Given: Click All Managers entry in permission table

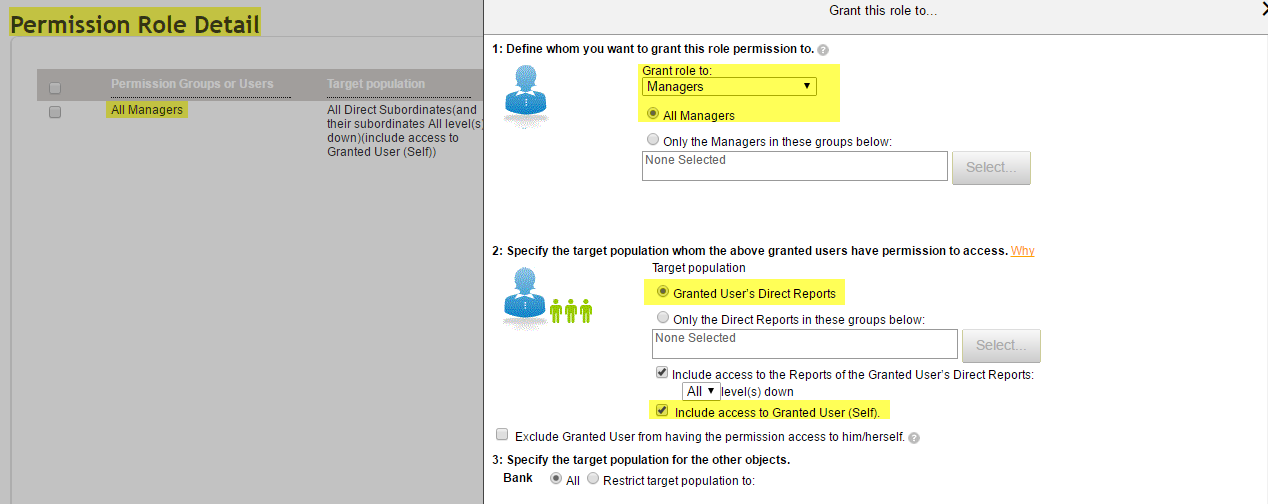Looking at the screenshot, I should coord(147,110).
